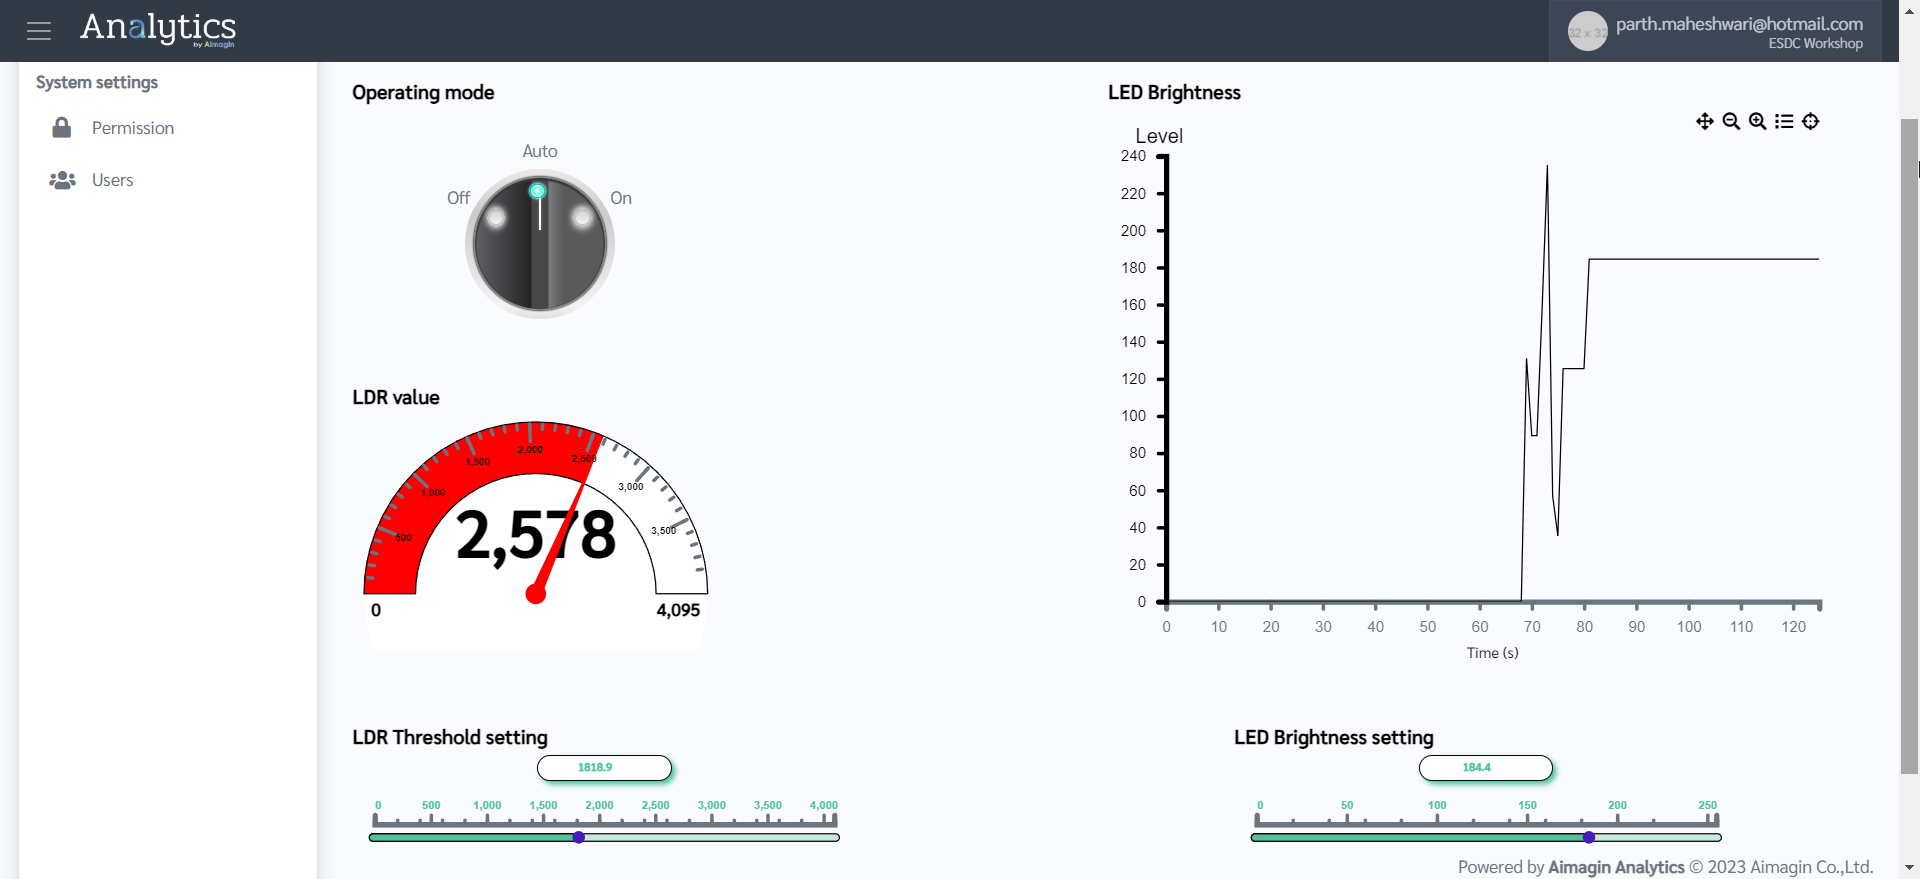This screenshot has height=879, width=1920.
Task: Click the ESDC Workshop label
Action: point(1815,44)
